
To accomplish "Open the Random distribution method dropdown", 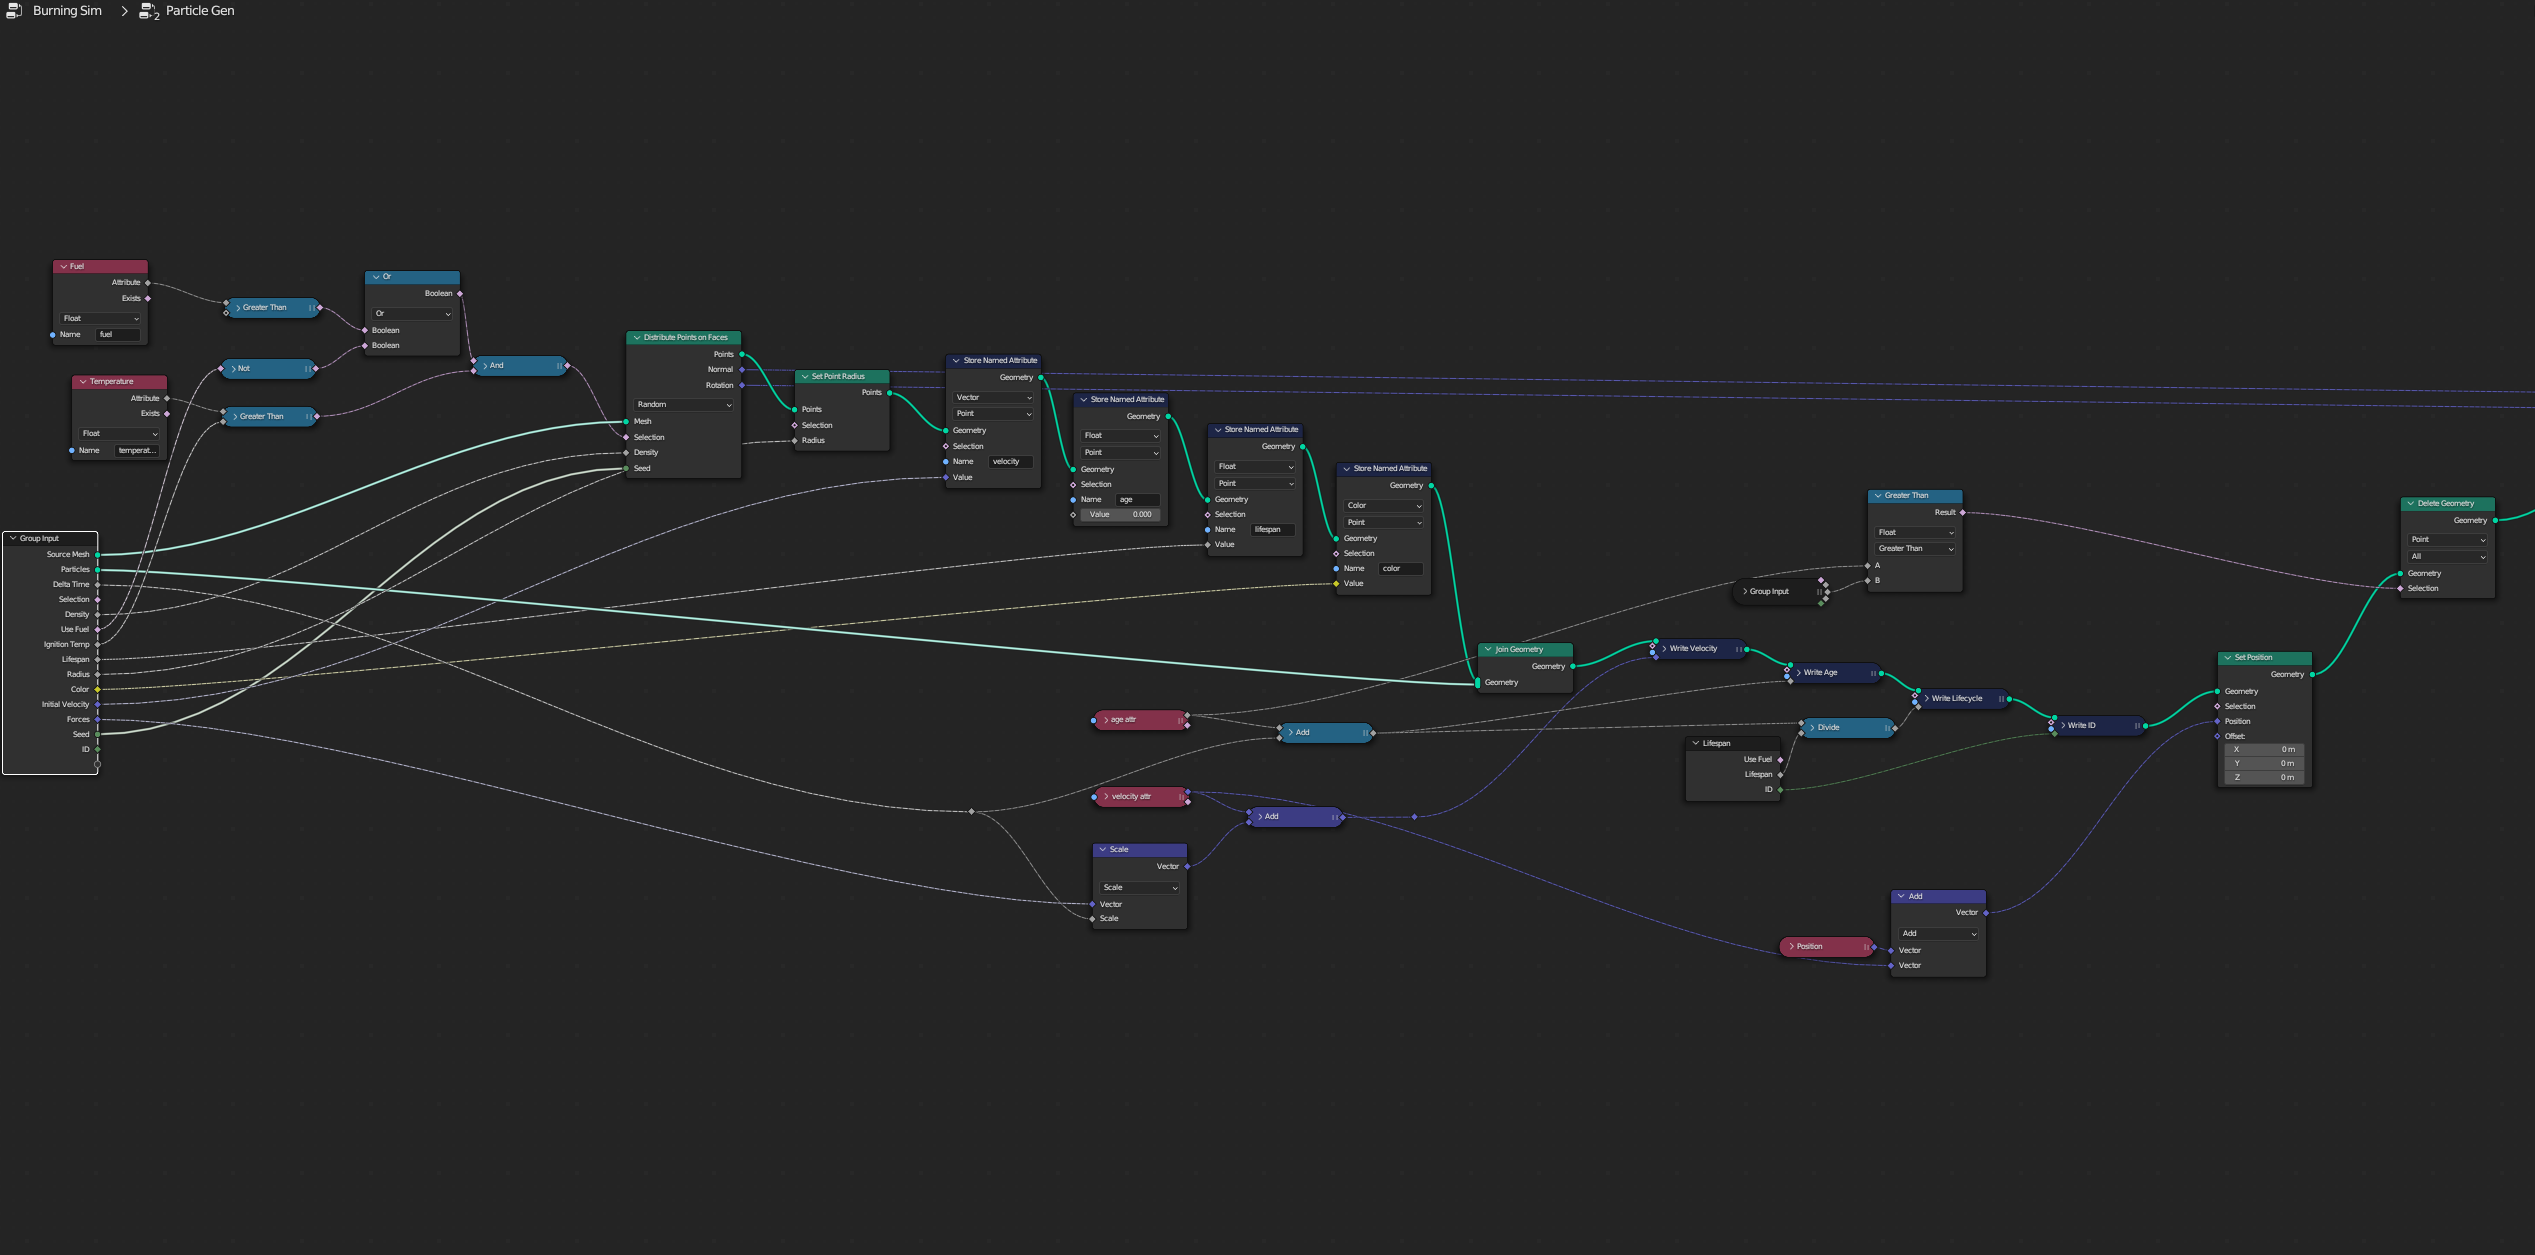I will pyautogui.click(x=684, y=405).
